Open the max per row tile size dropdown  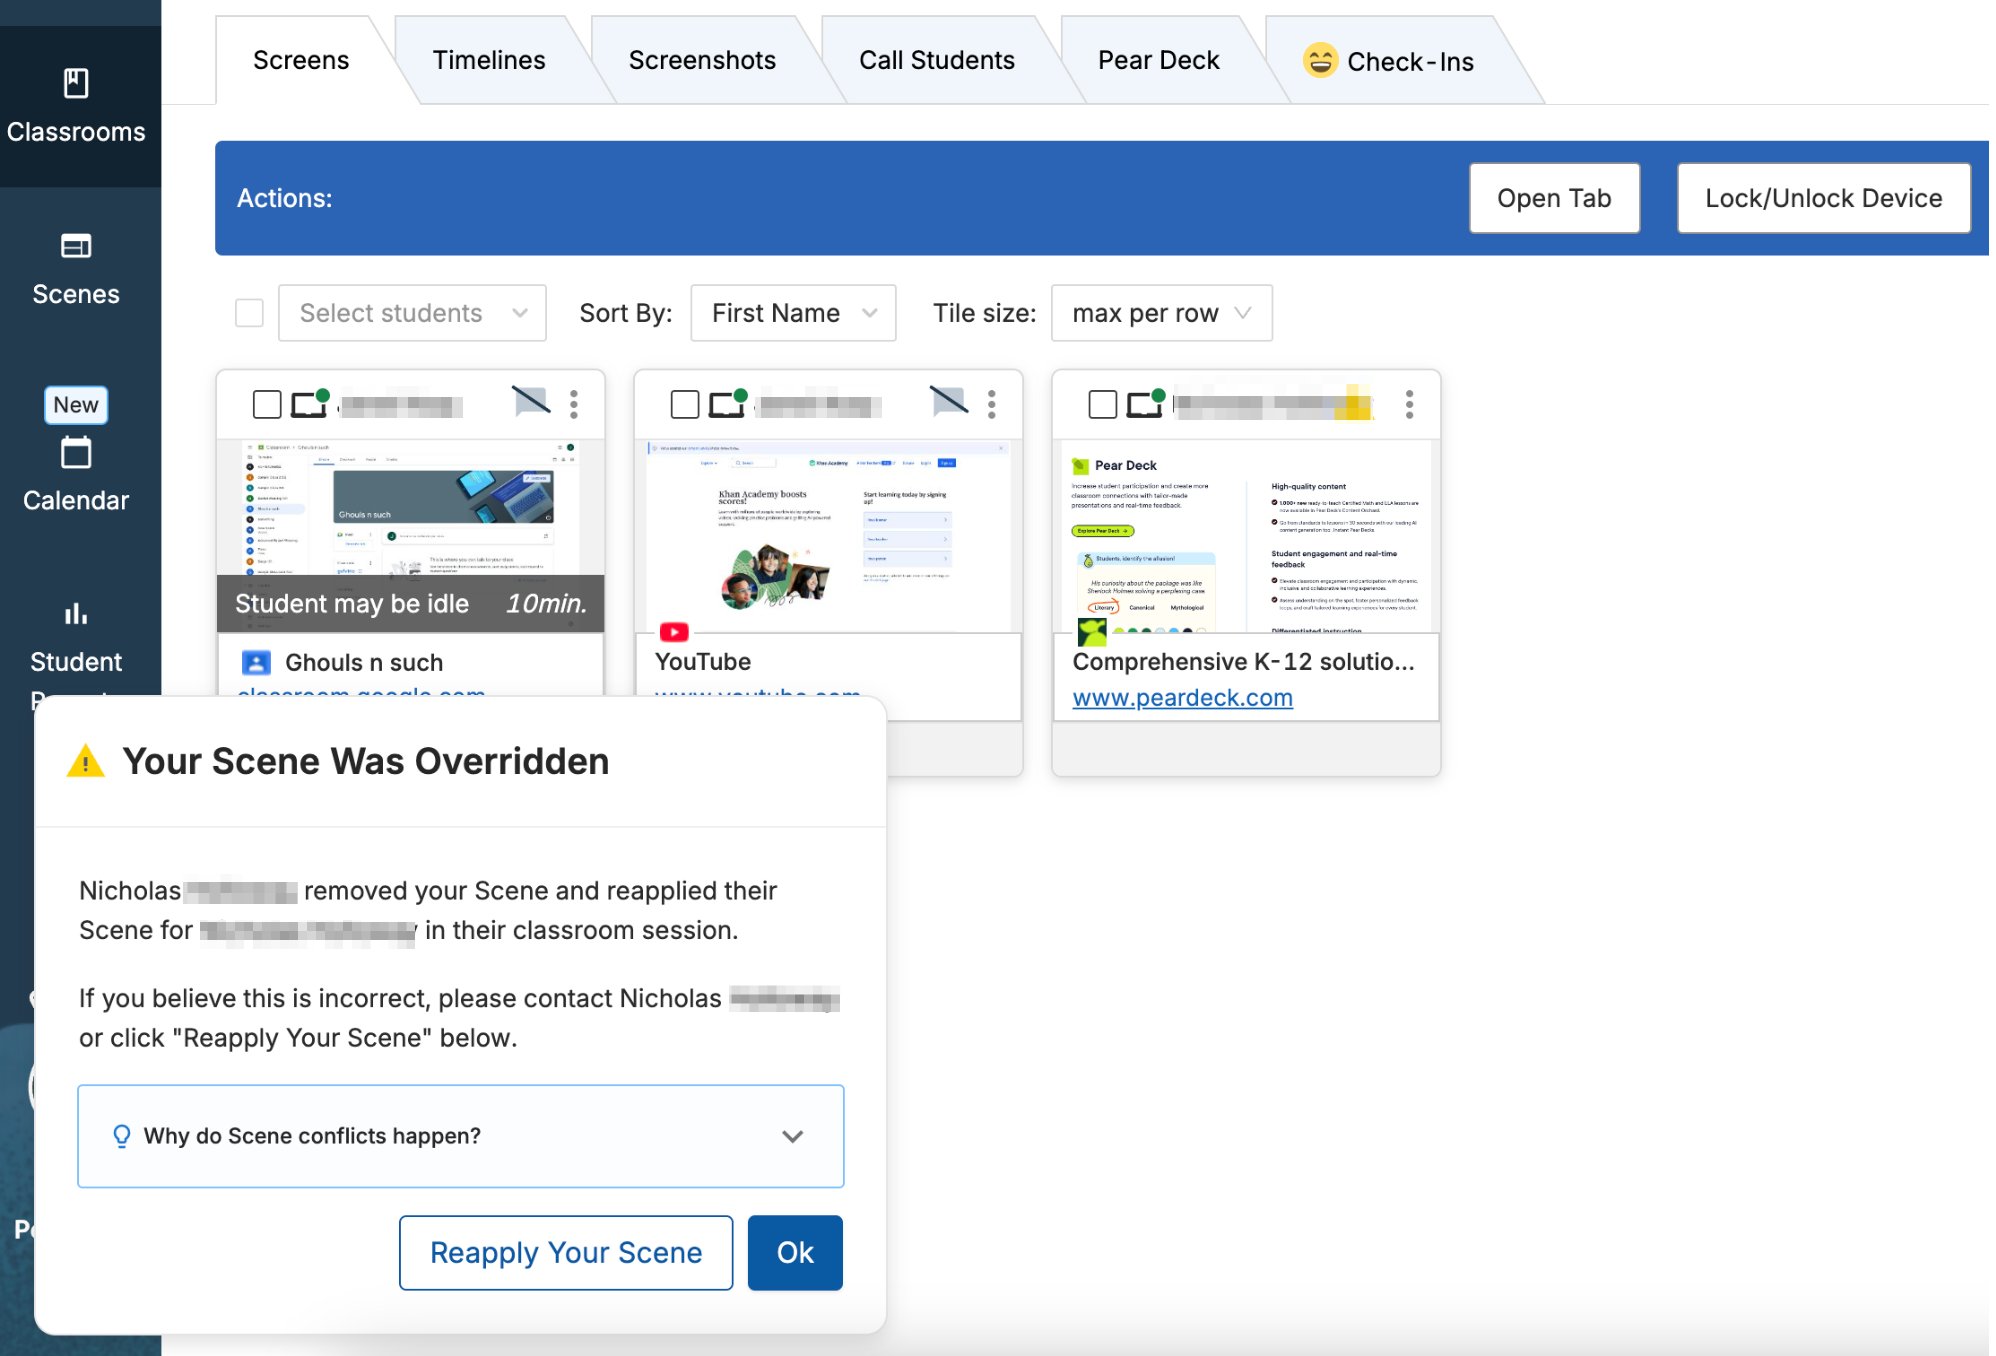tap(1162, 313)
